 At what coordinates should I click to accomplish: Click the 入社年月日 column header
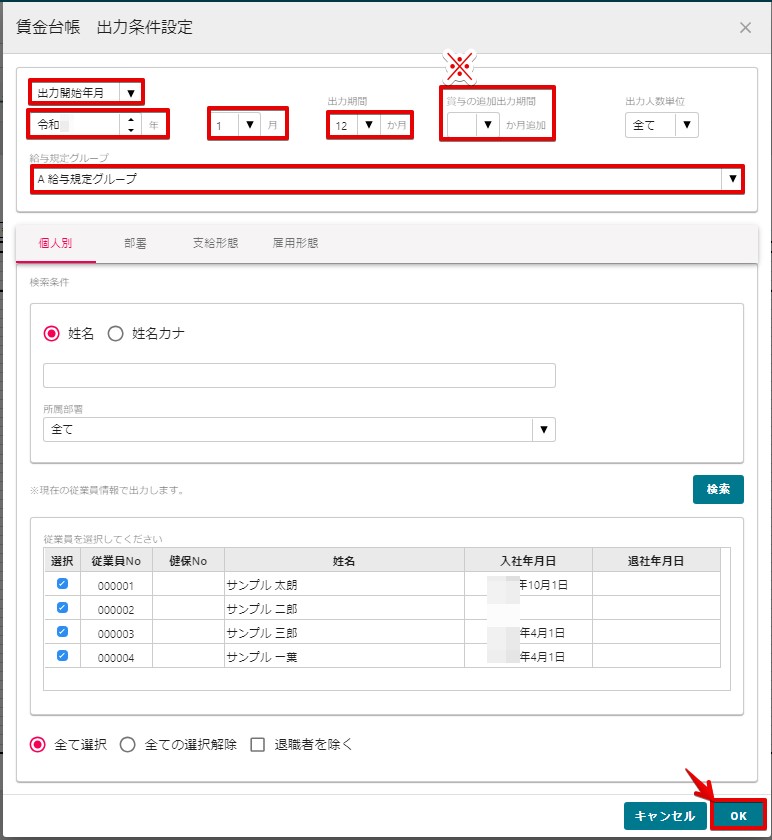click(x=528, y=561)
